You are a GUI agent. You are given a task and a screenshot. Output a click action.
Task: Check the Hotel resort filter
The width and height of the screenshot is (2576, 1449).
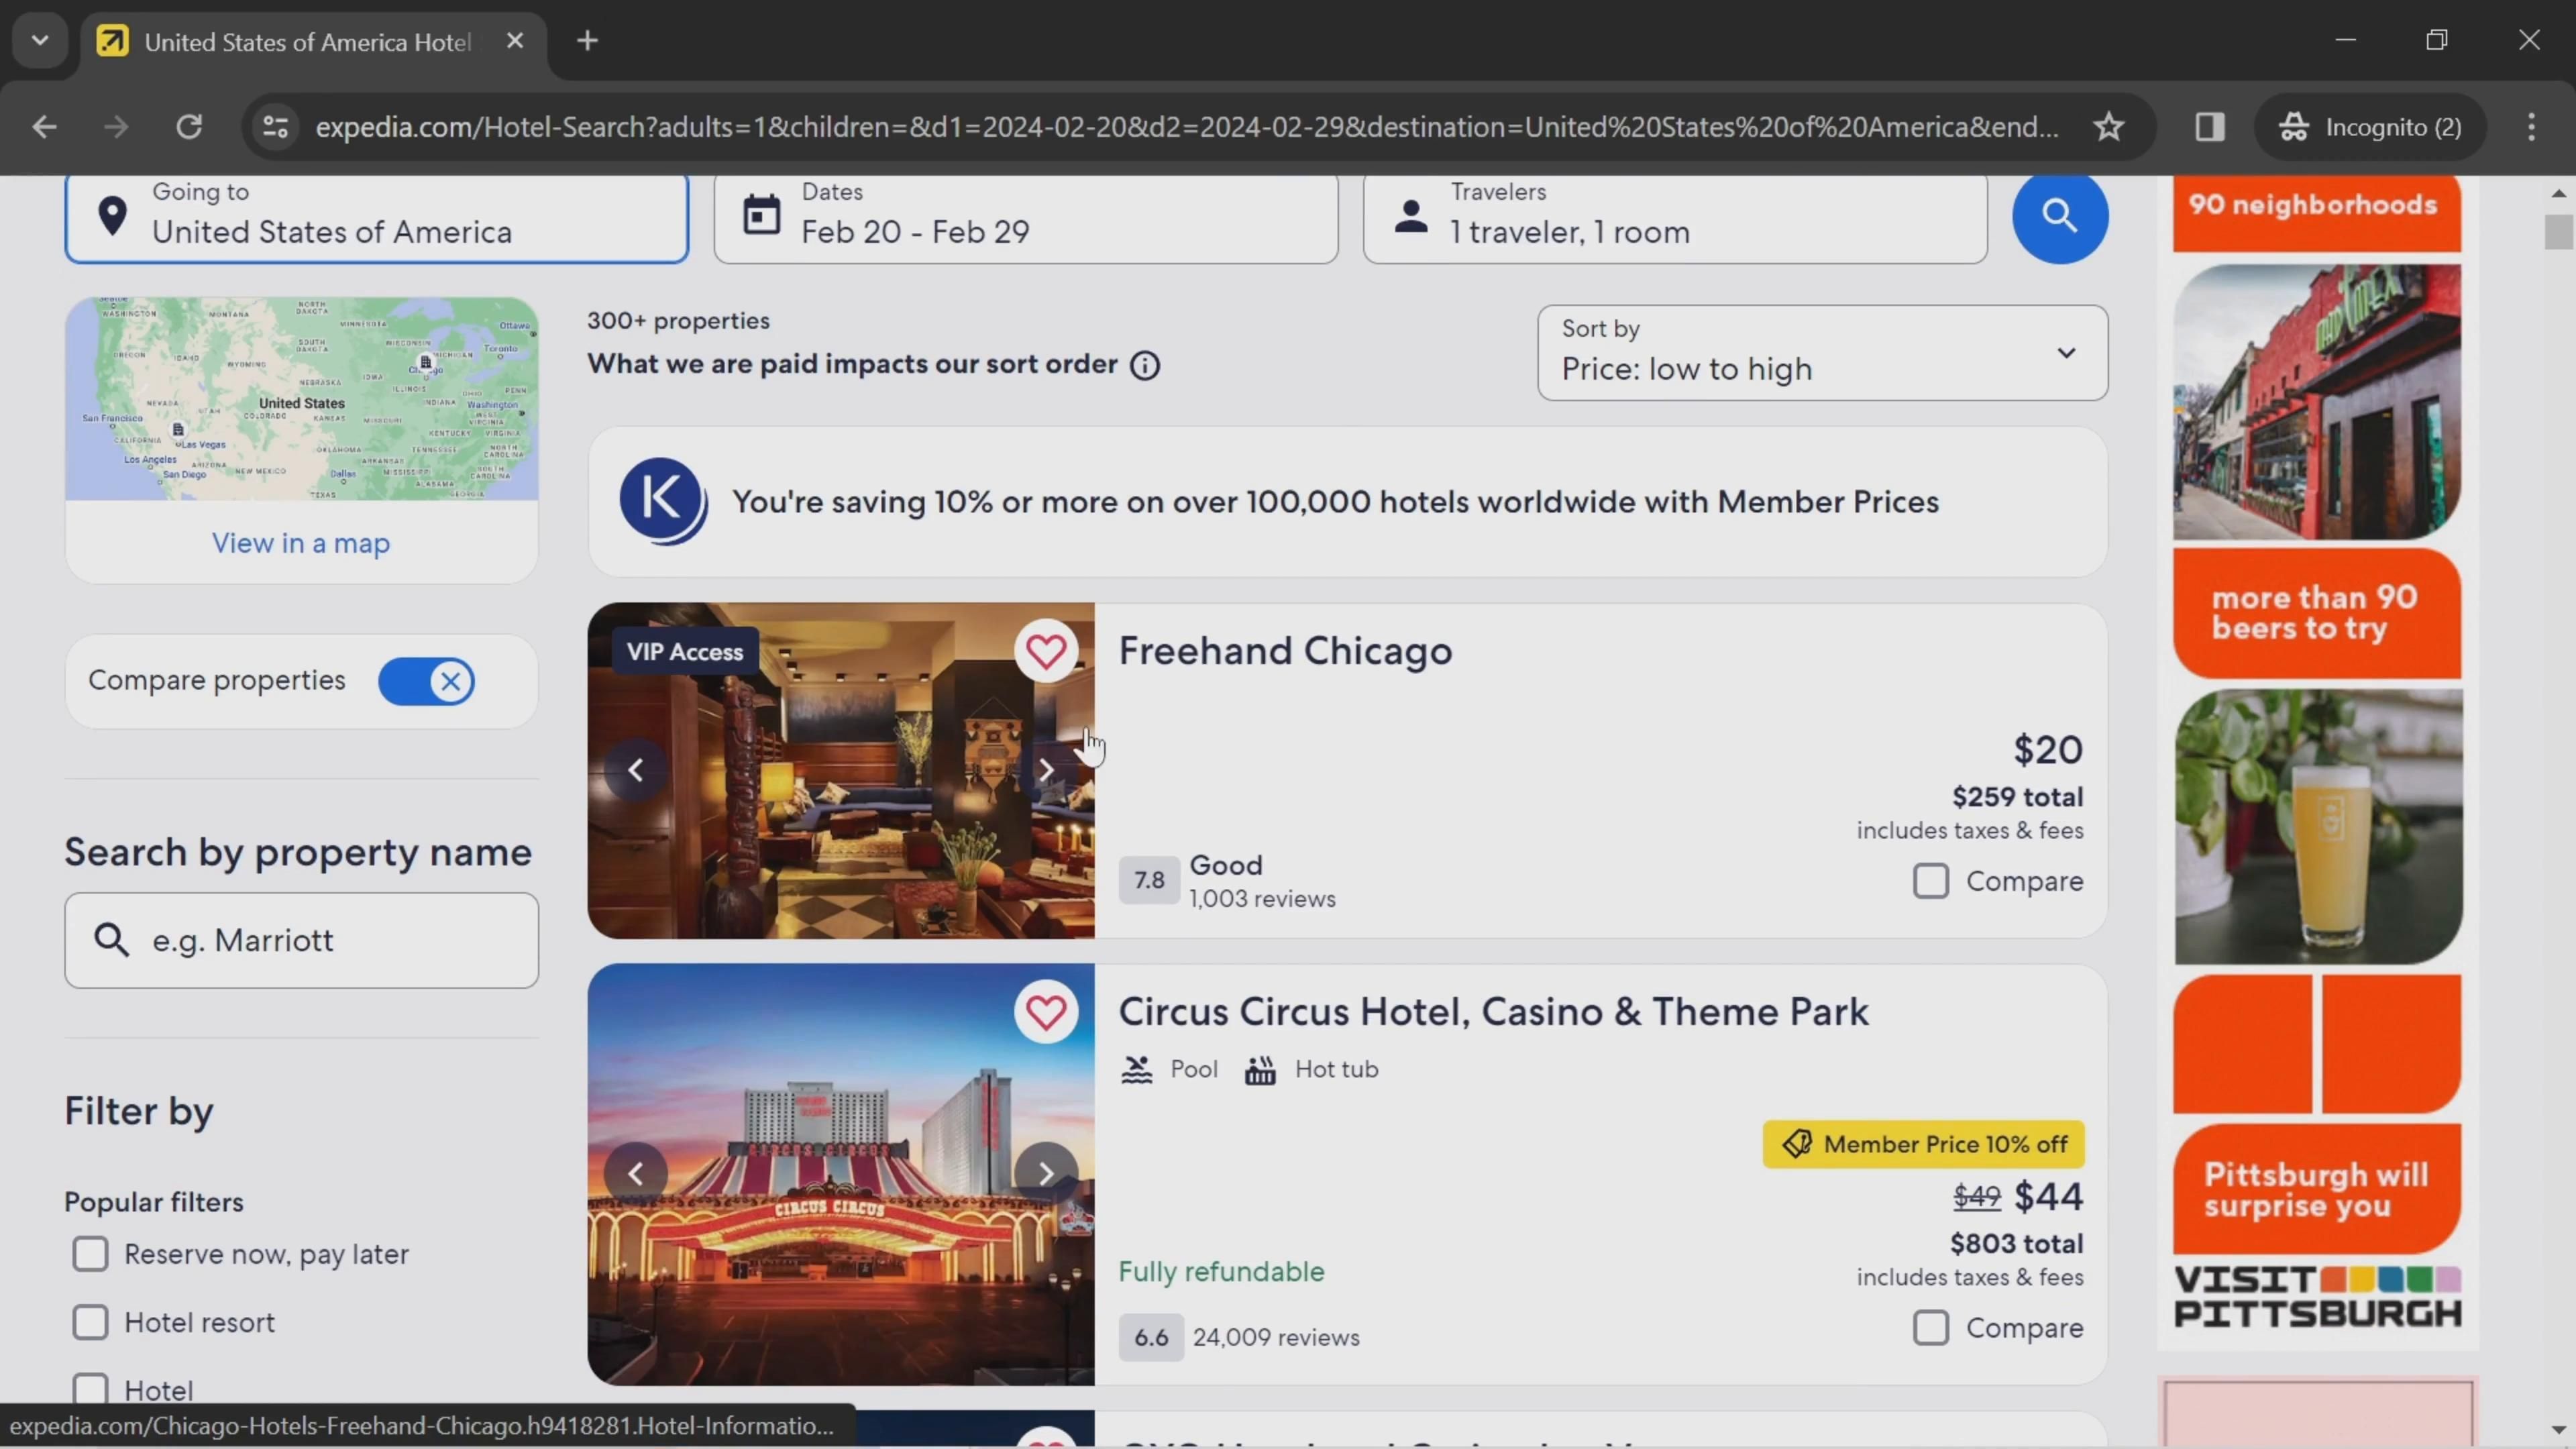pos(90,1322)
